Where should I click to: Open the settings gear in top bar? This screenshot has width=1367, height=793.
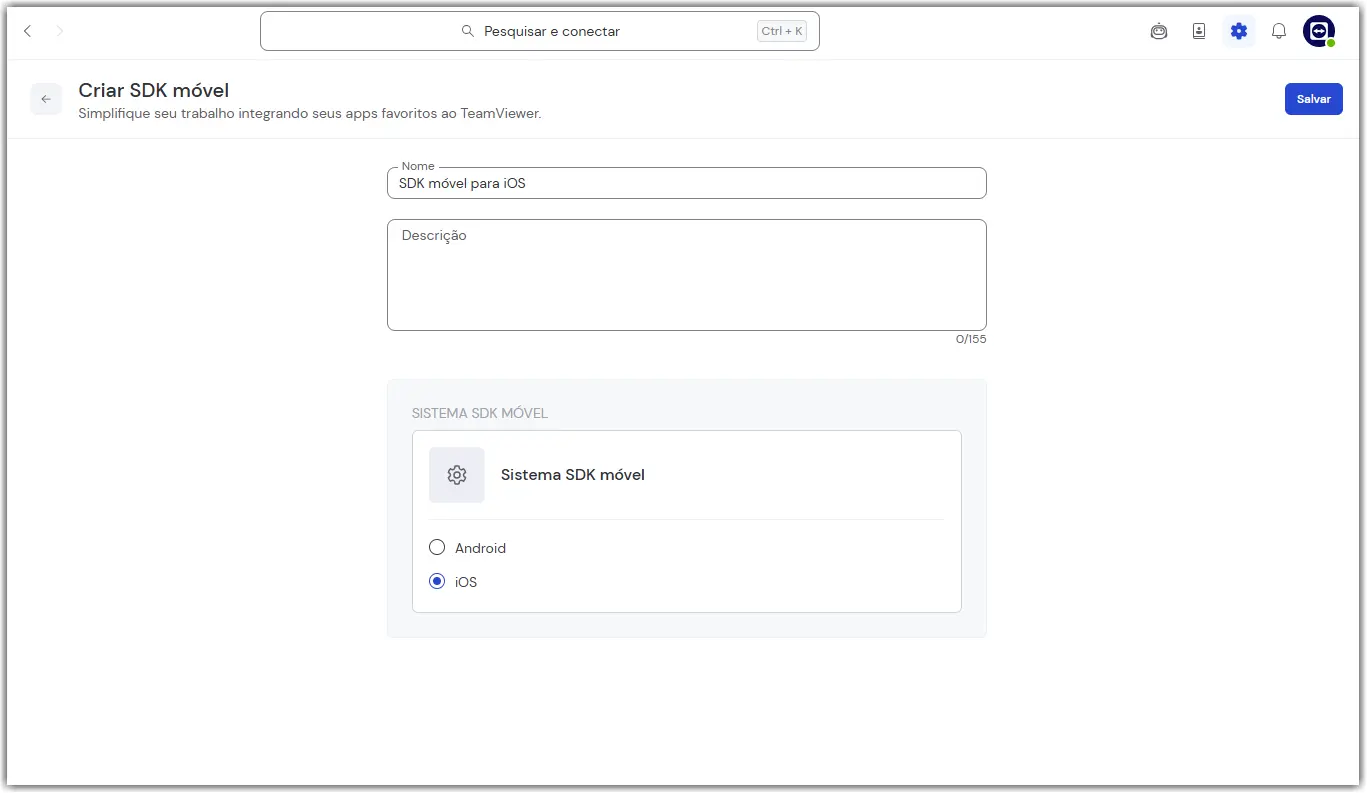tap(1239, 31)
